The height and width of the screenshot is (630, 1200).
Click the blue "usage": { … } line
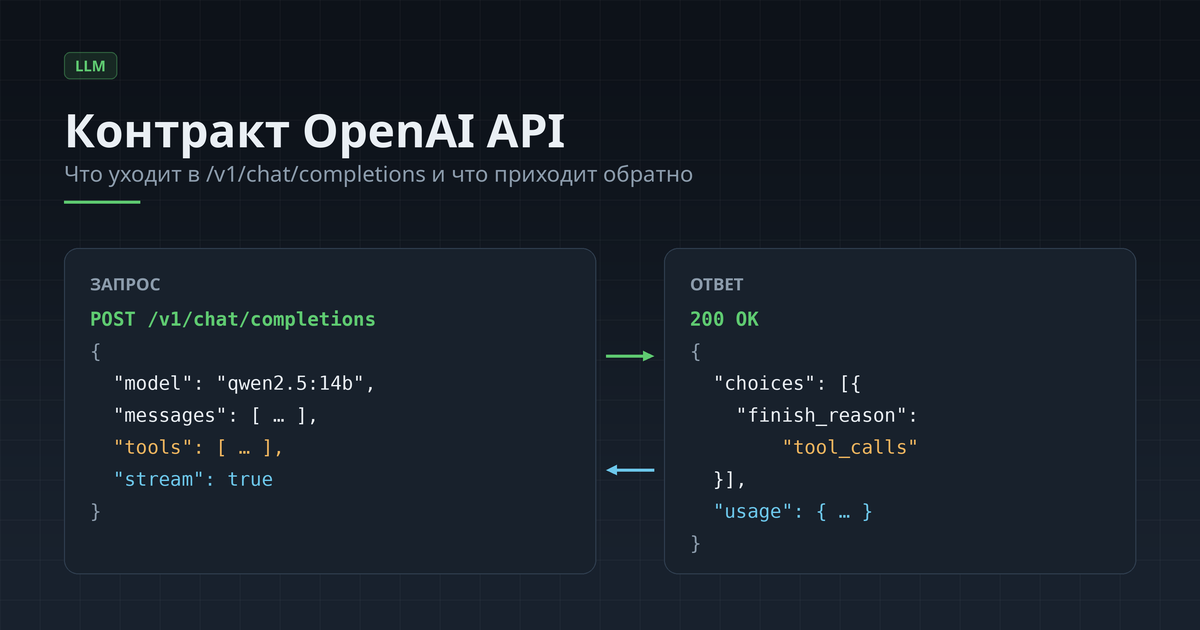793,512
